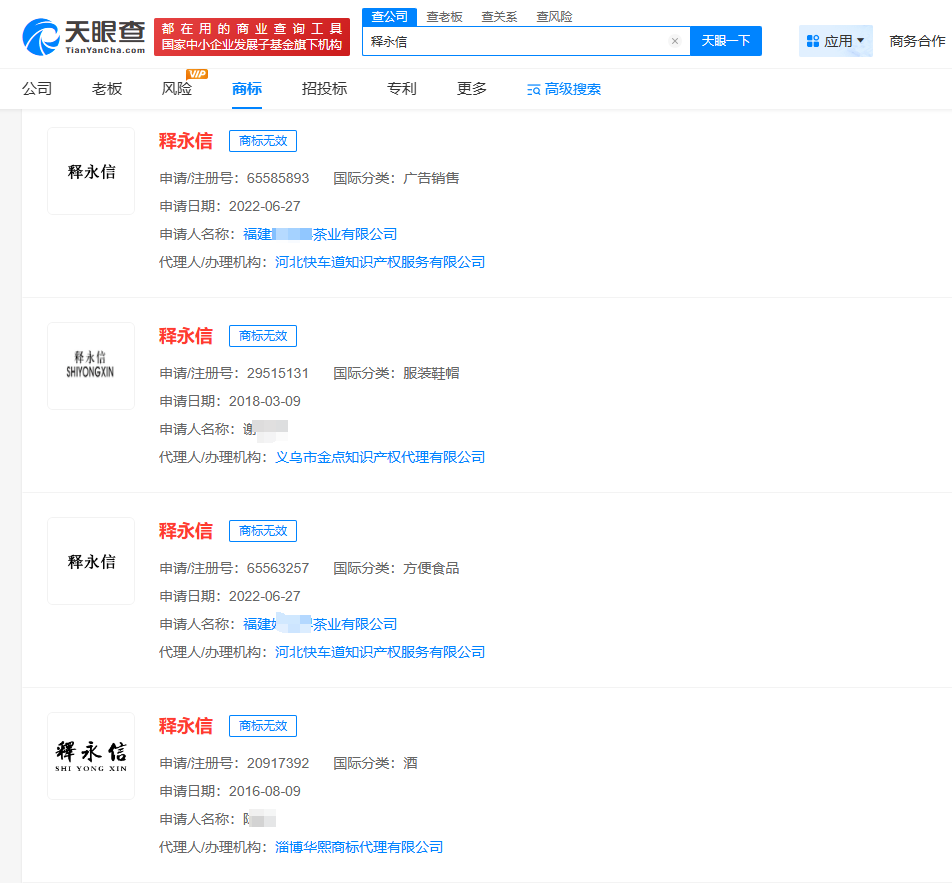Viewport: 952px width, 883px height.
Task: Select the 查风险 search tab
Action: tap(554, 17)
